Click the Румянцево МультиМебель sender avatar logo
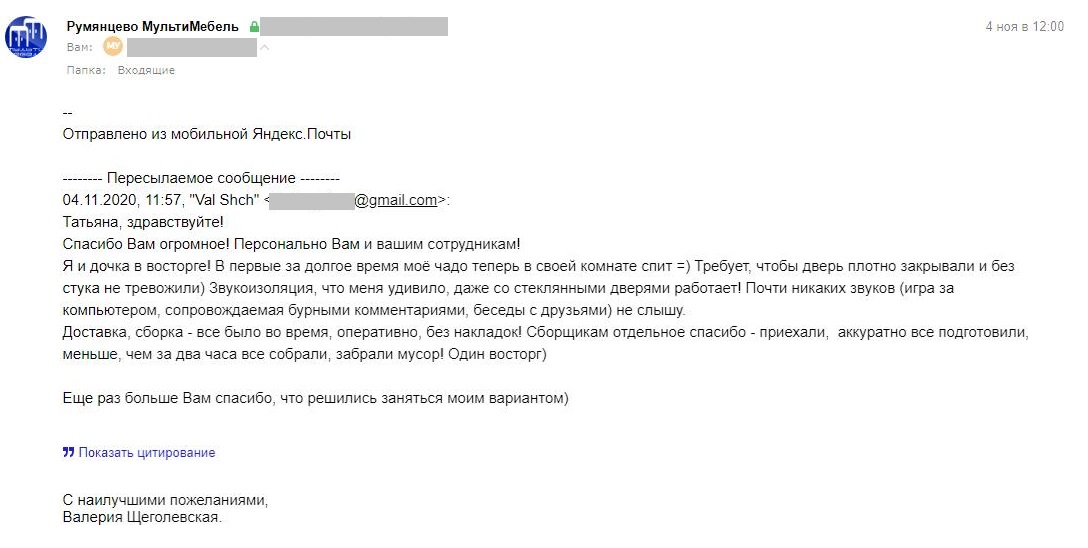 [26, 37]
